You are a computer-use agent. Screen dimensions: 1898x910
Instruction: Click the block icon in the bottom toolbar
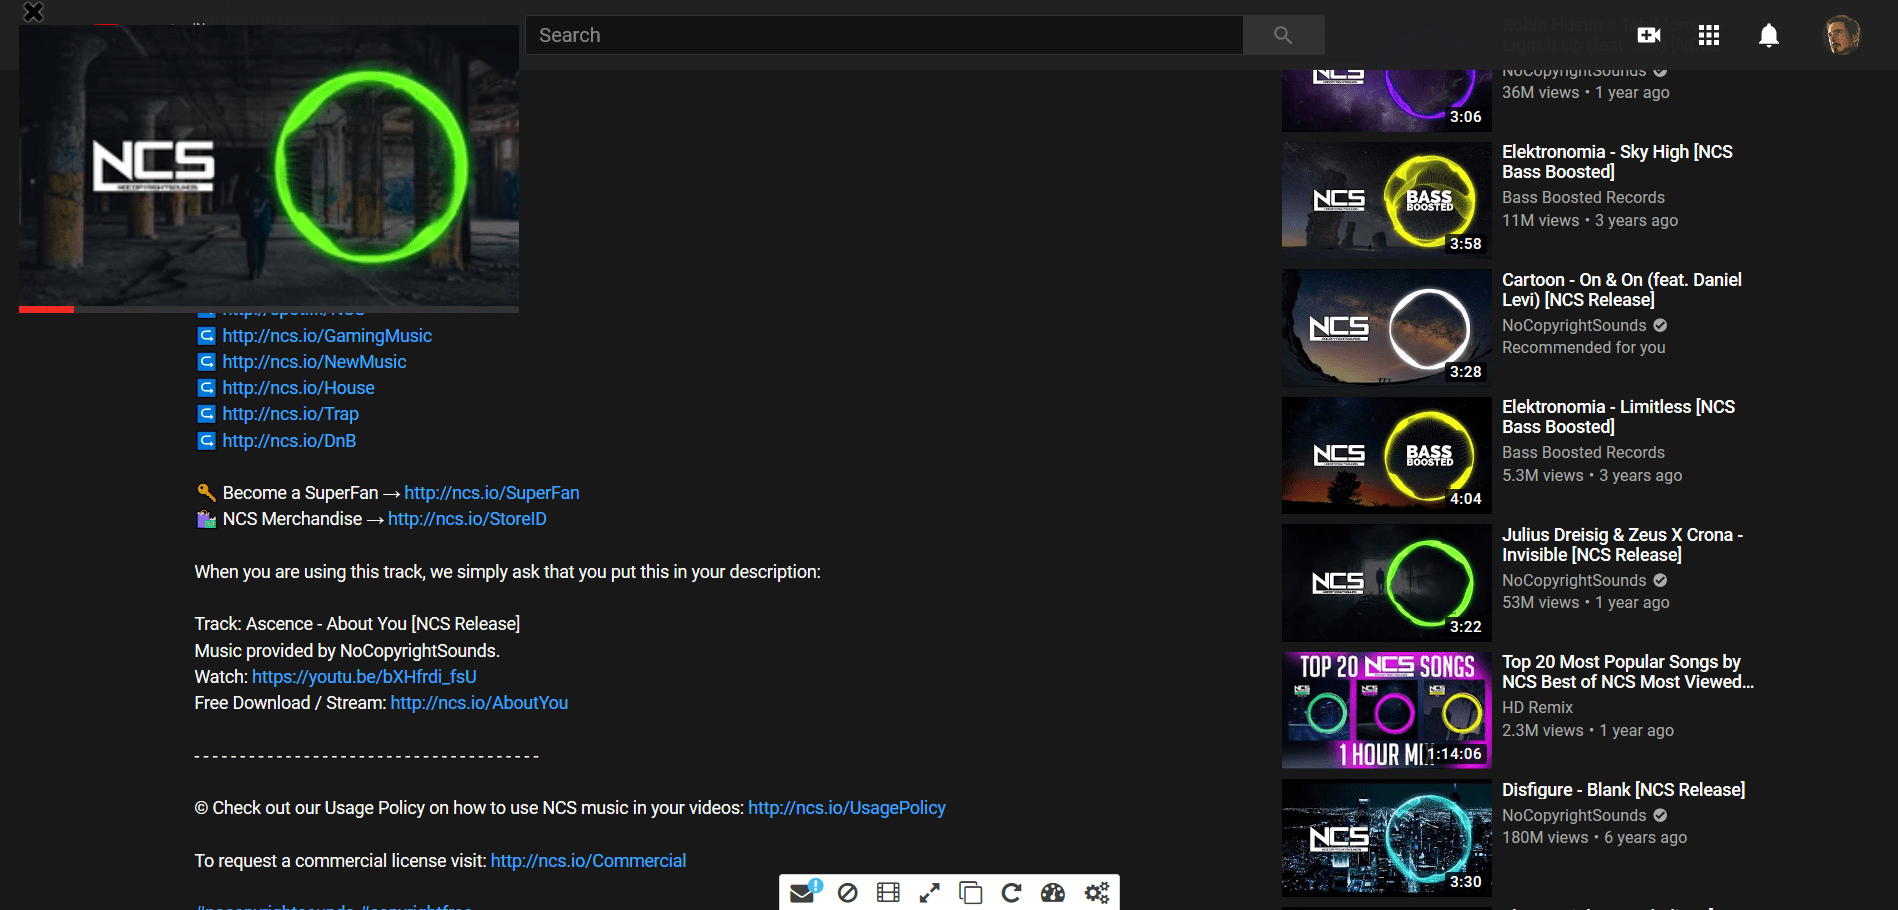pos(848,892)
